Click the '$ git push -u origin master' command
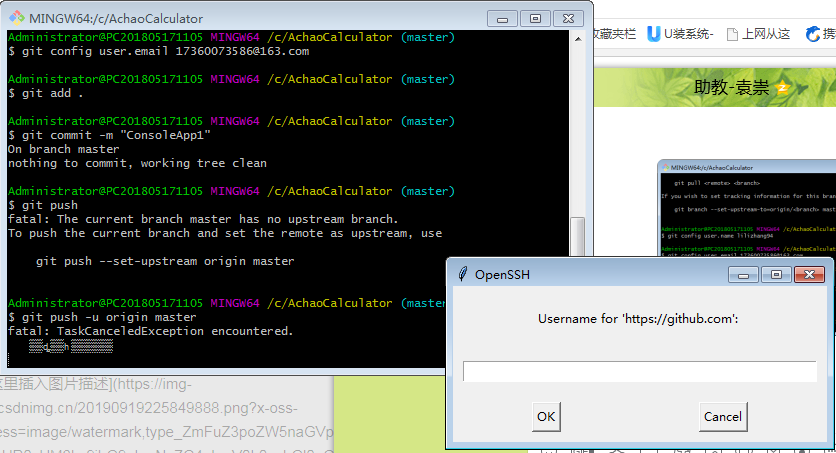The image size is (836, 453). pos(102,317)
